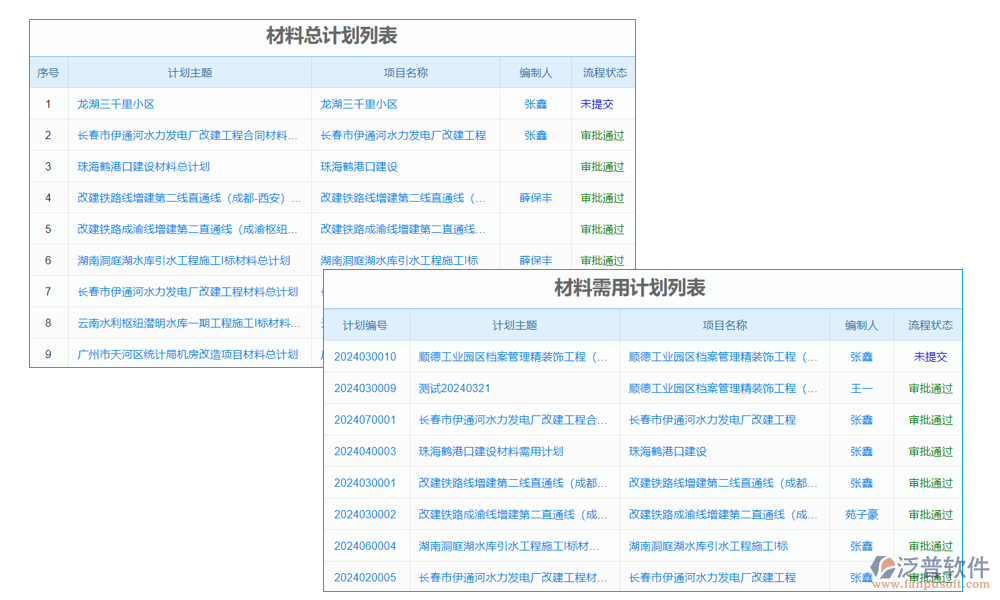Select the 计划主题 column header

[189, 72]
